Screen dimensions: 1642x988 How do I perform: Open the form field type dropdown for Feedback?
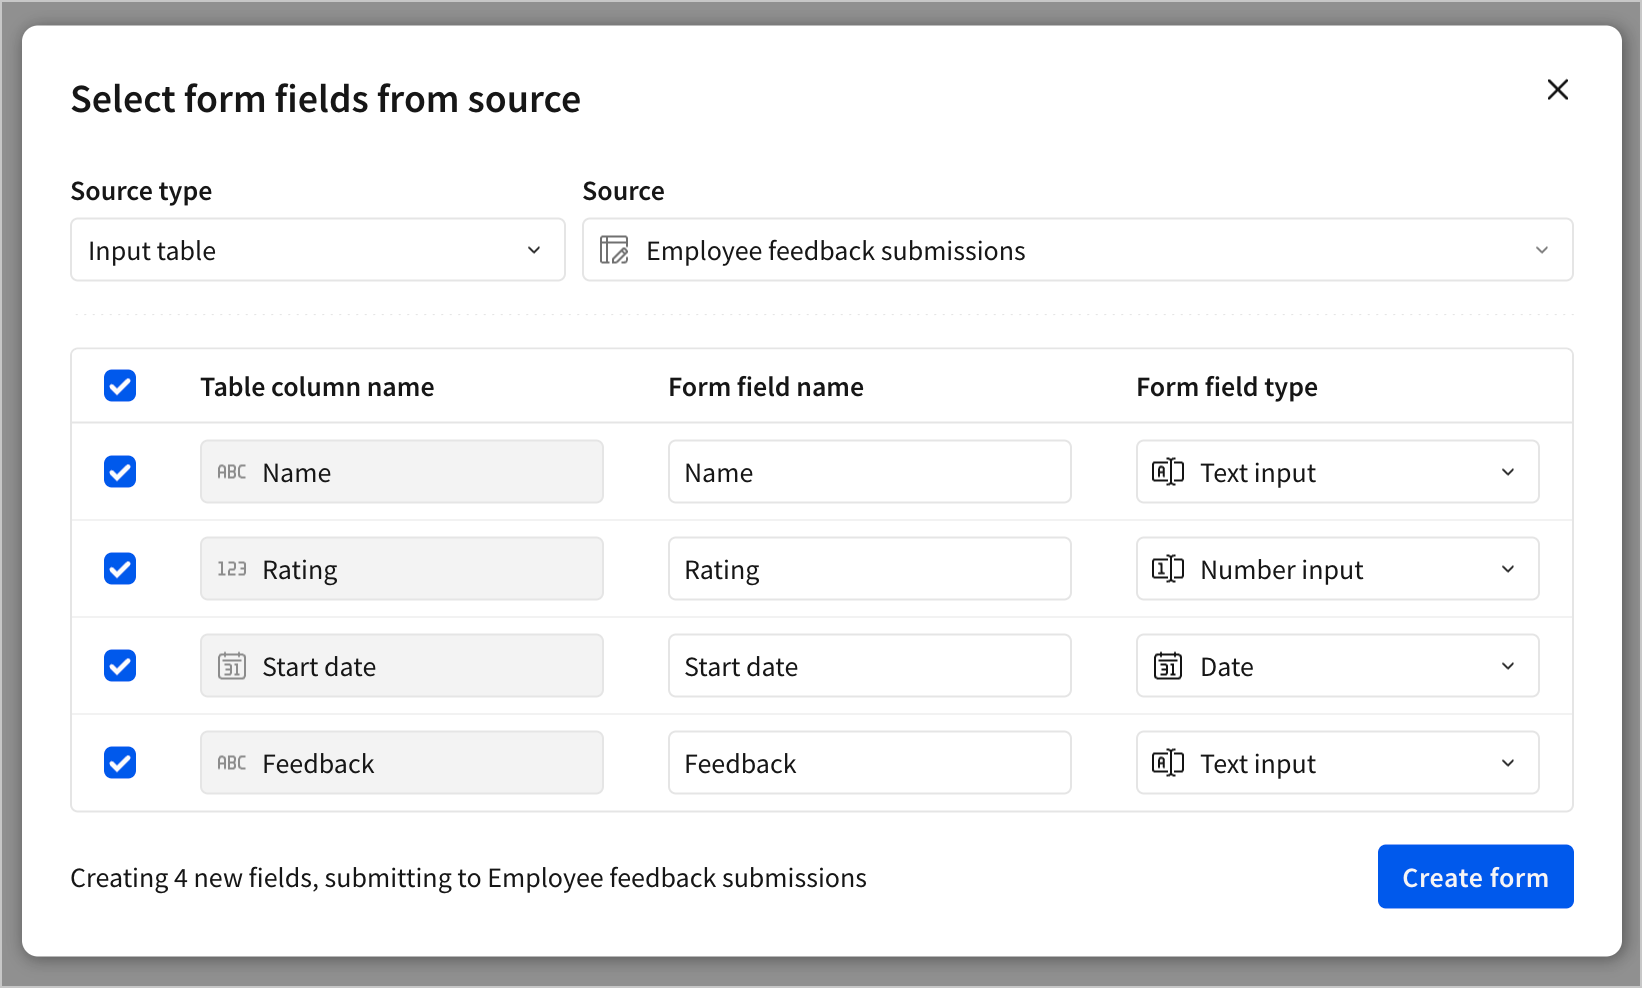pos(1510,762)
